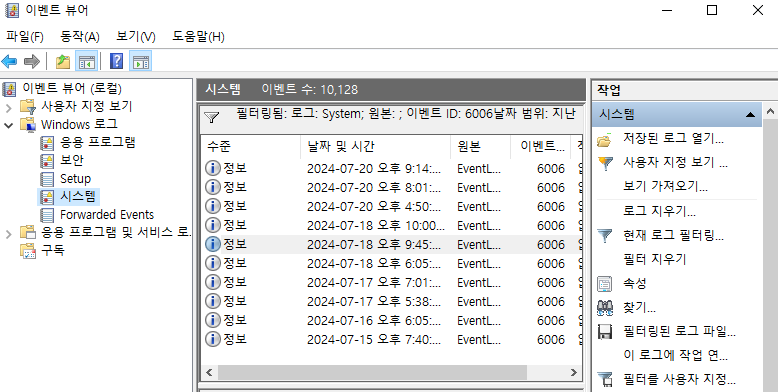Expand the 사용자 지정 보기 tree node
The image size is (778, 392).
tap(8, 107)
